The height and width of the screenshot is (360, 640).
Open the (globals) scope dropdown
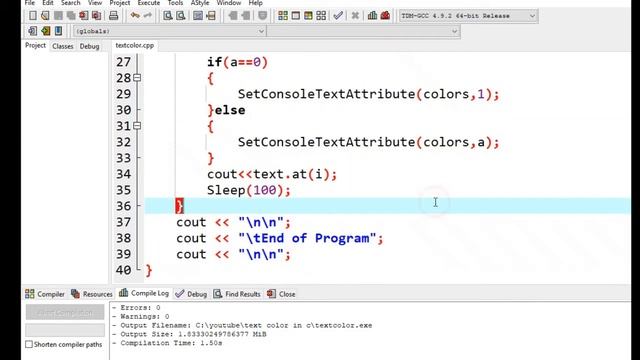[169, 31]
